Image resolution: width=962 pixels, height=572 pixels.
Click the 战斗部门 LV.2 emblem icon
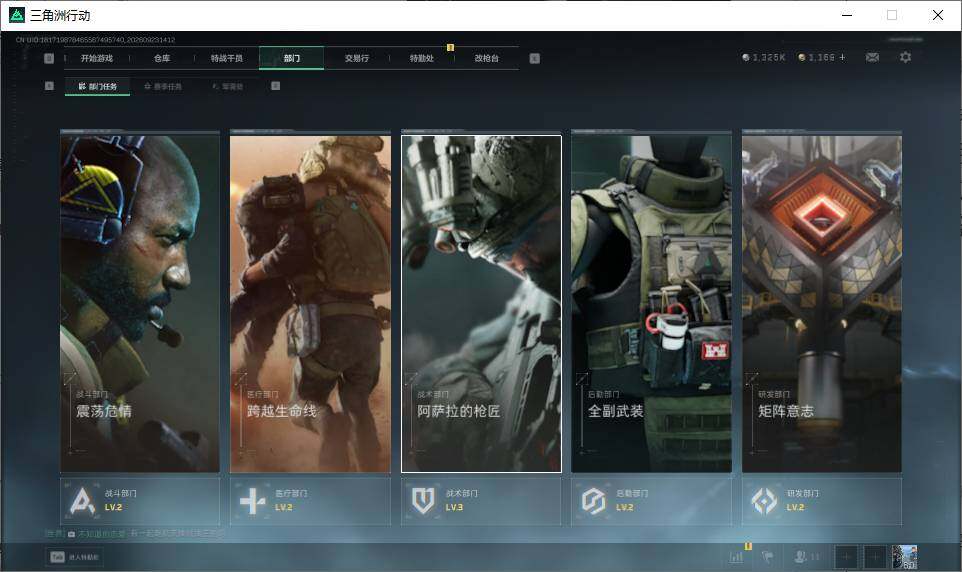click(x=82, y=501)
